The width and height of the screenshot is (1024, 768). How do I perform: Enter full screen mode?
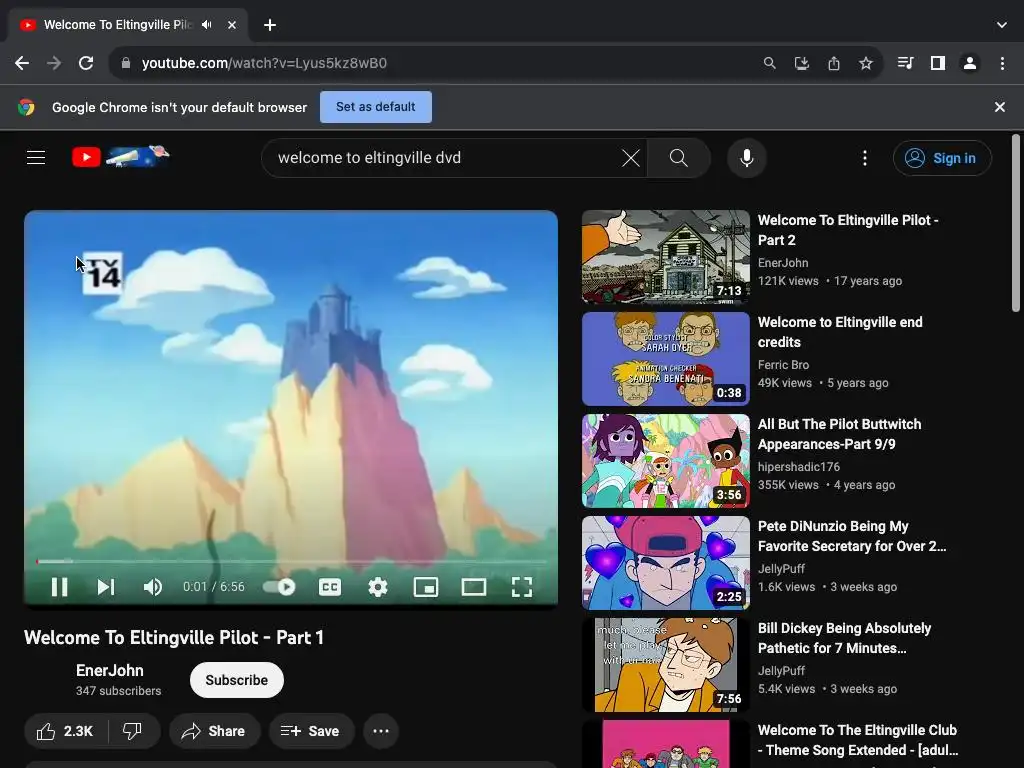pos(521,587)
